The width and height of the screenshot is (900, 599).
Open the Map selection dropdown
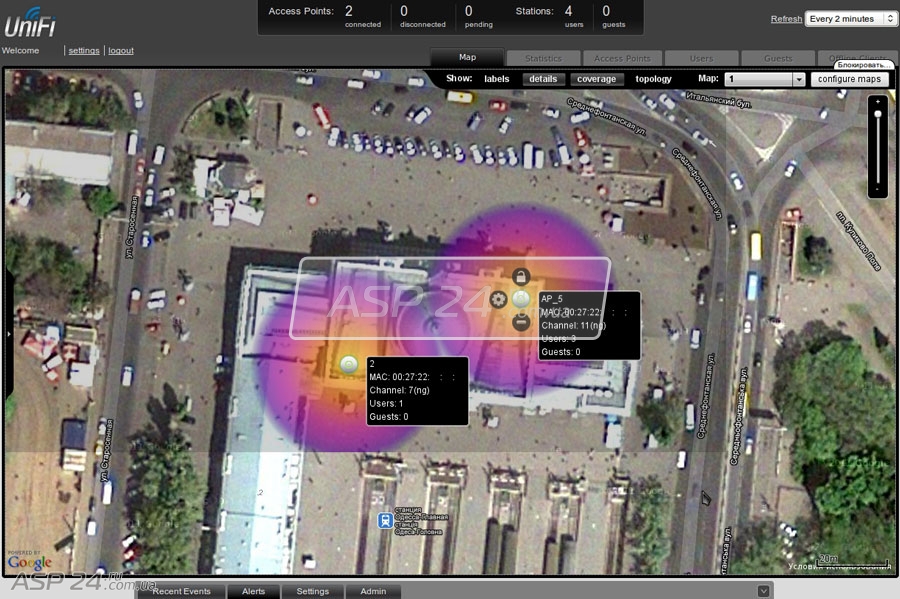[765, 79]
